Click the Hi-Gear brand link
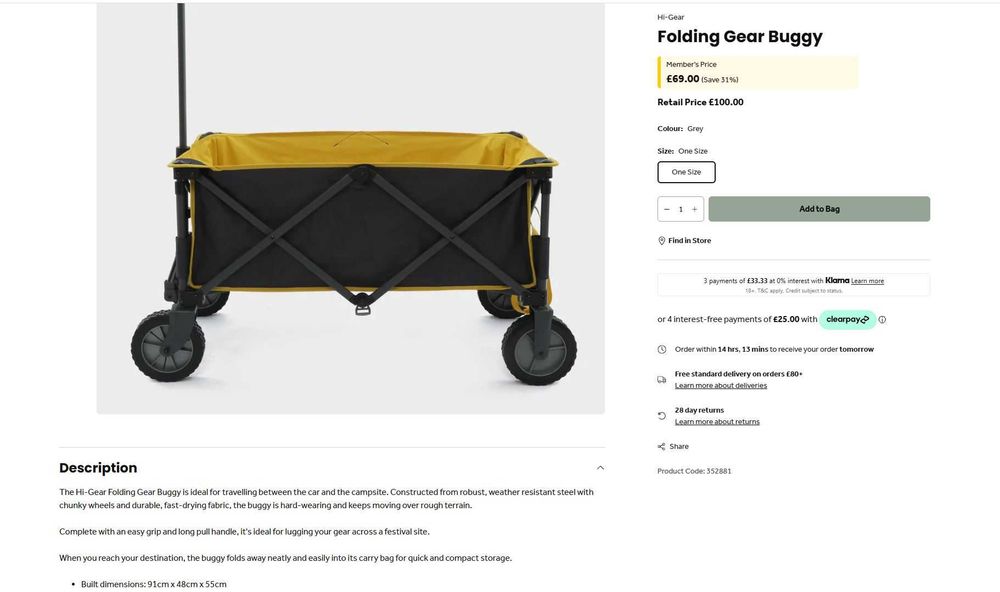Image resolution: width=1000 pixels, height=592 pixels. 671,17
